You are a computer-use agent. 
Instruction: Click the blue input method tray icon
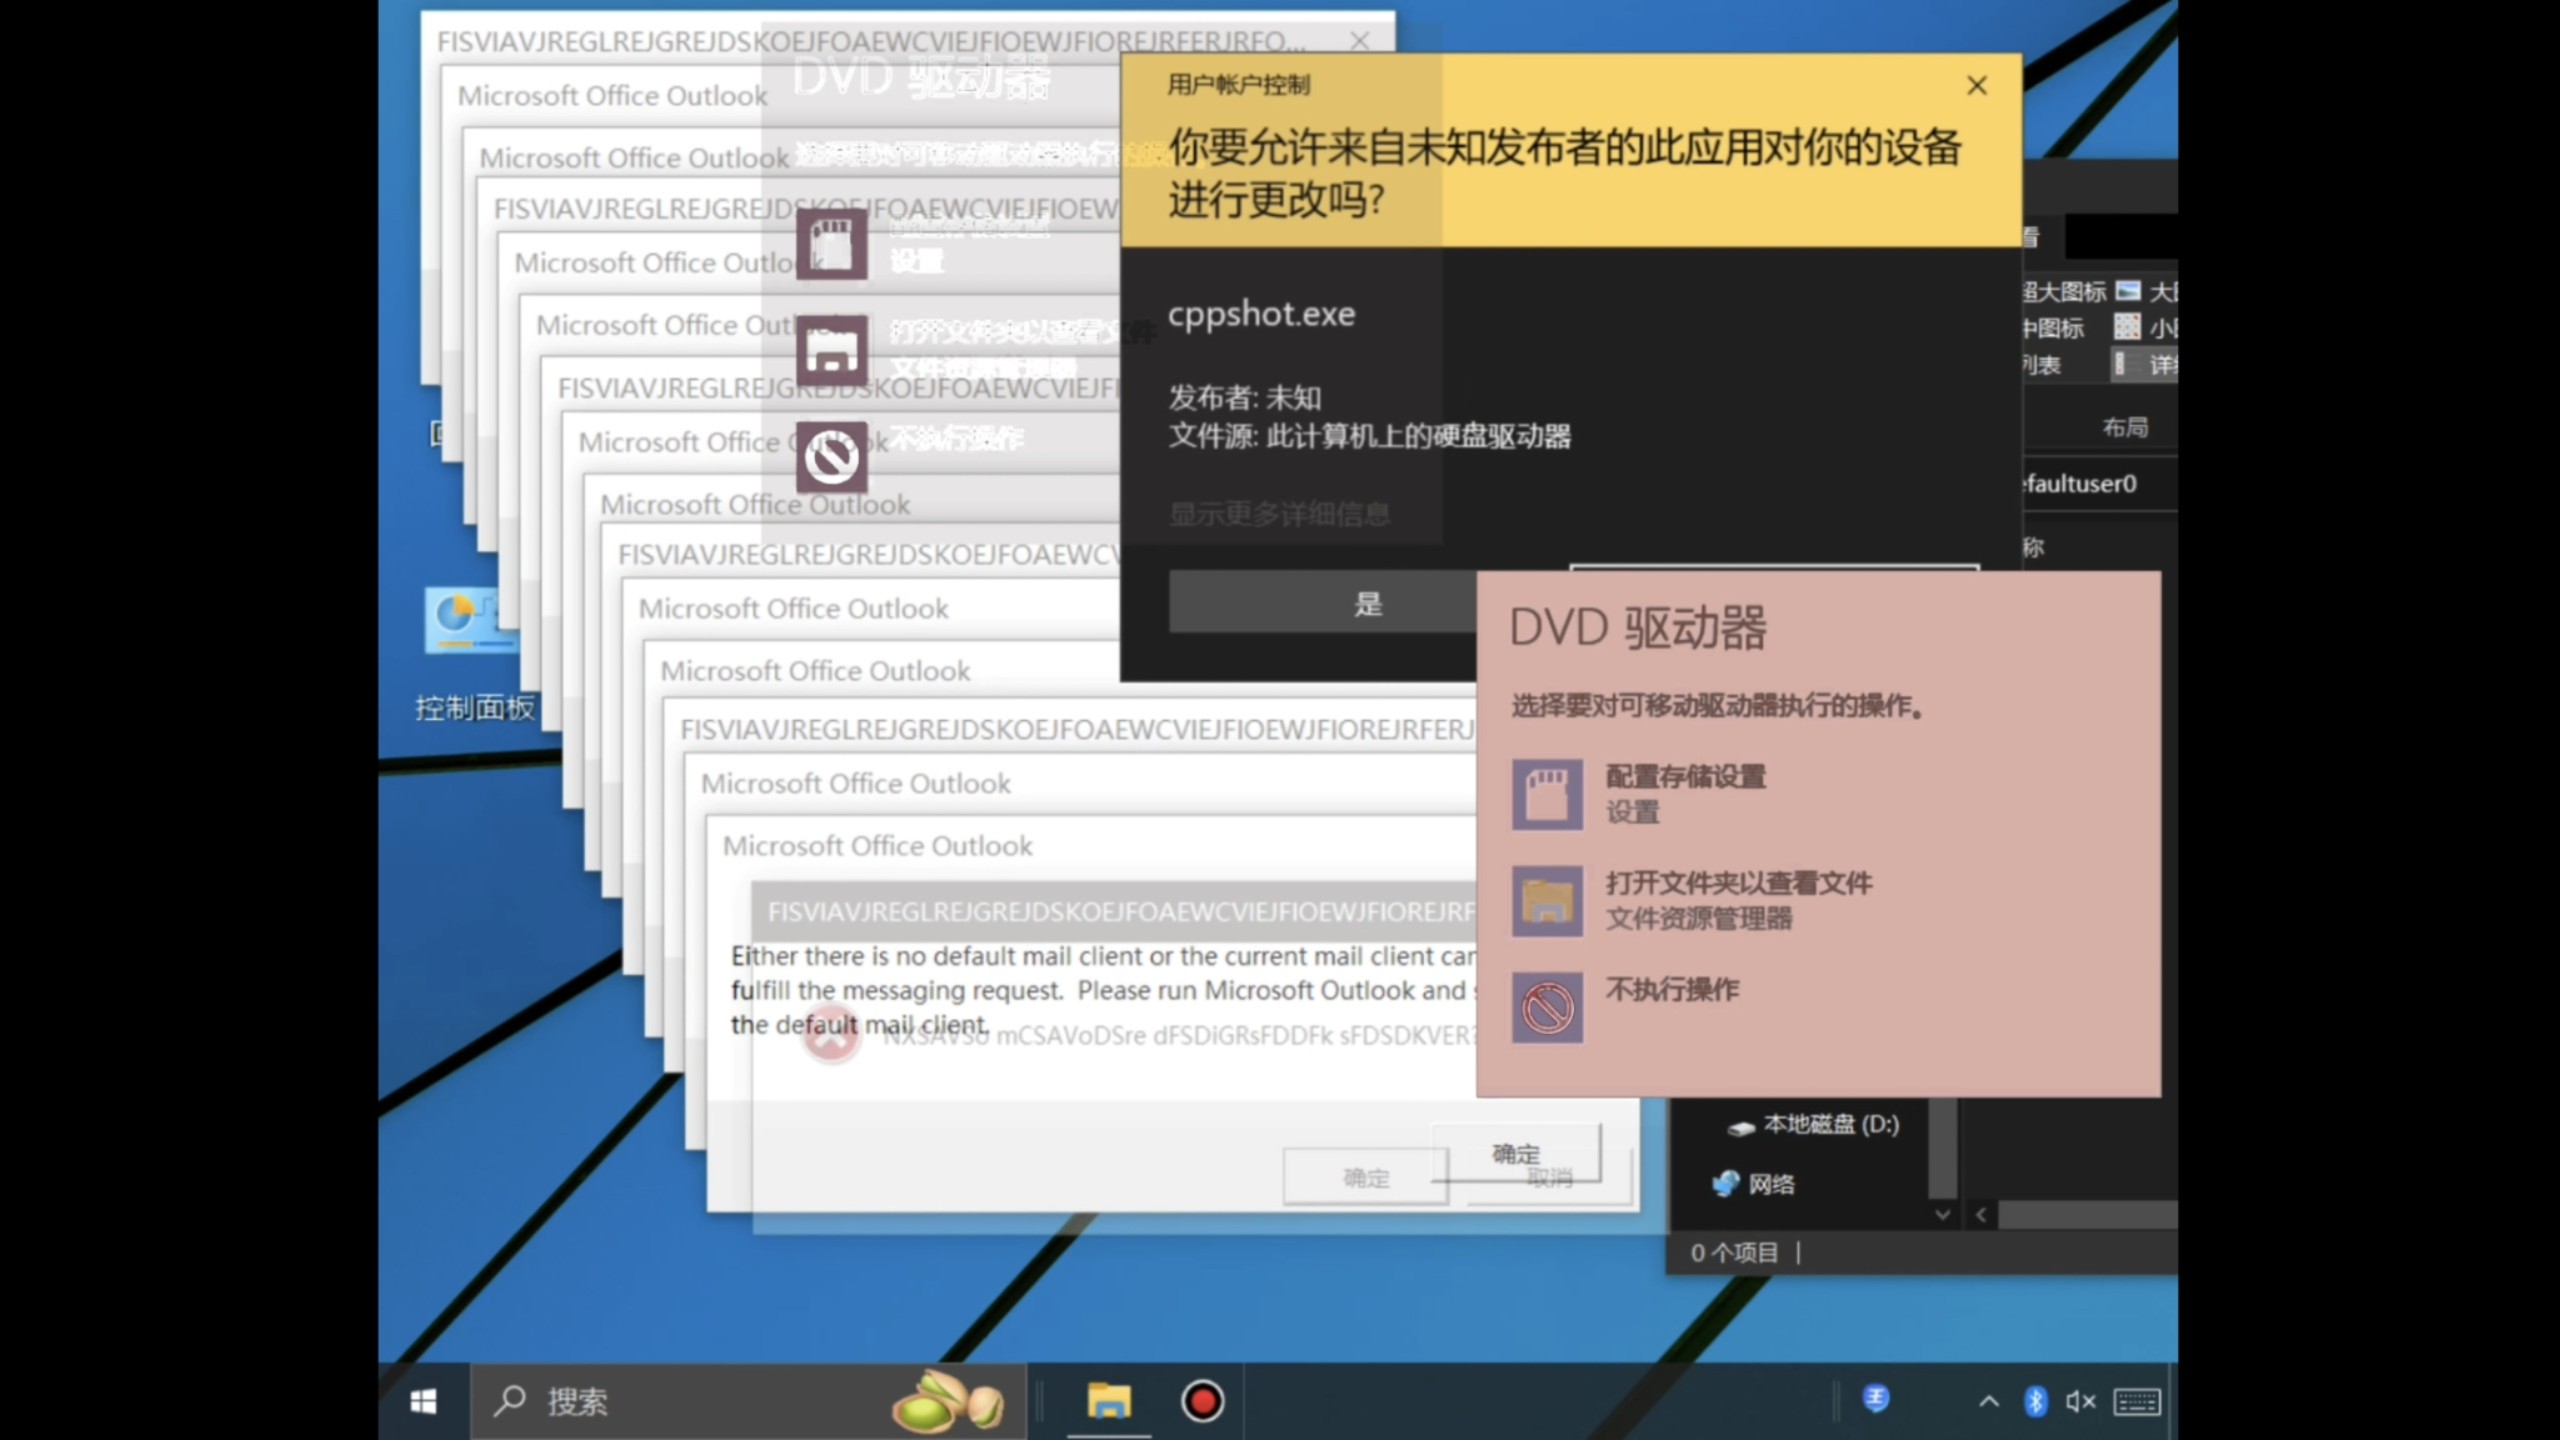pos(1876,1398)
